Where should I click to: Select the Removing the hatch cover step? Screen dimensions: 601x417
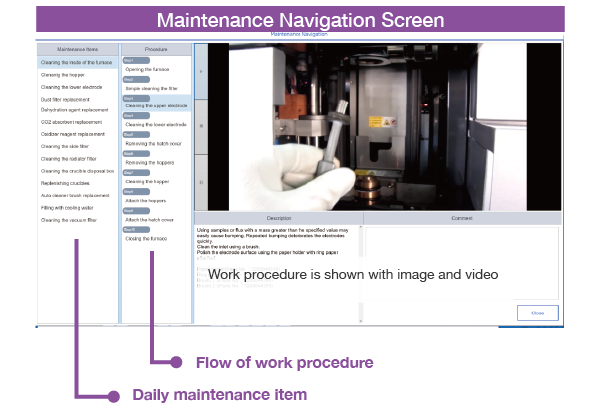[155, 143]
